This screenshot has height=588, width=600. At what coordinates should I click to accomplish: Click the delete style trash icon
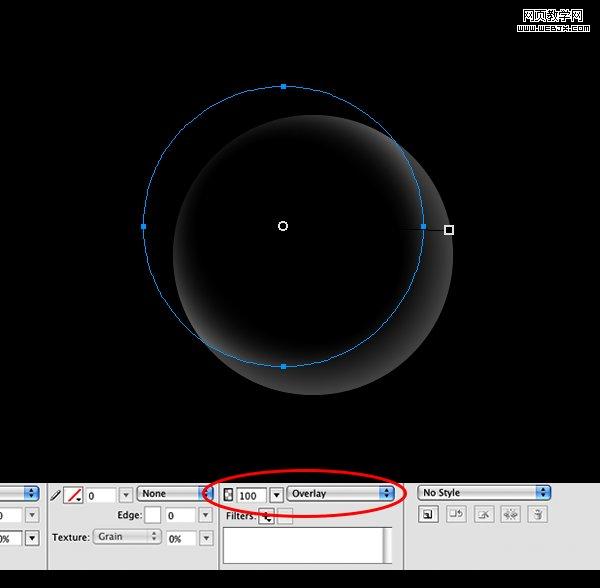(x=537, y=514)
